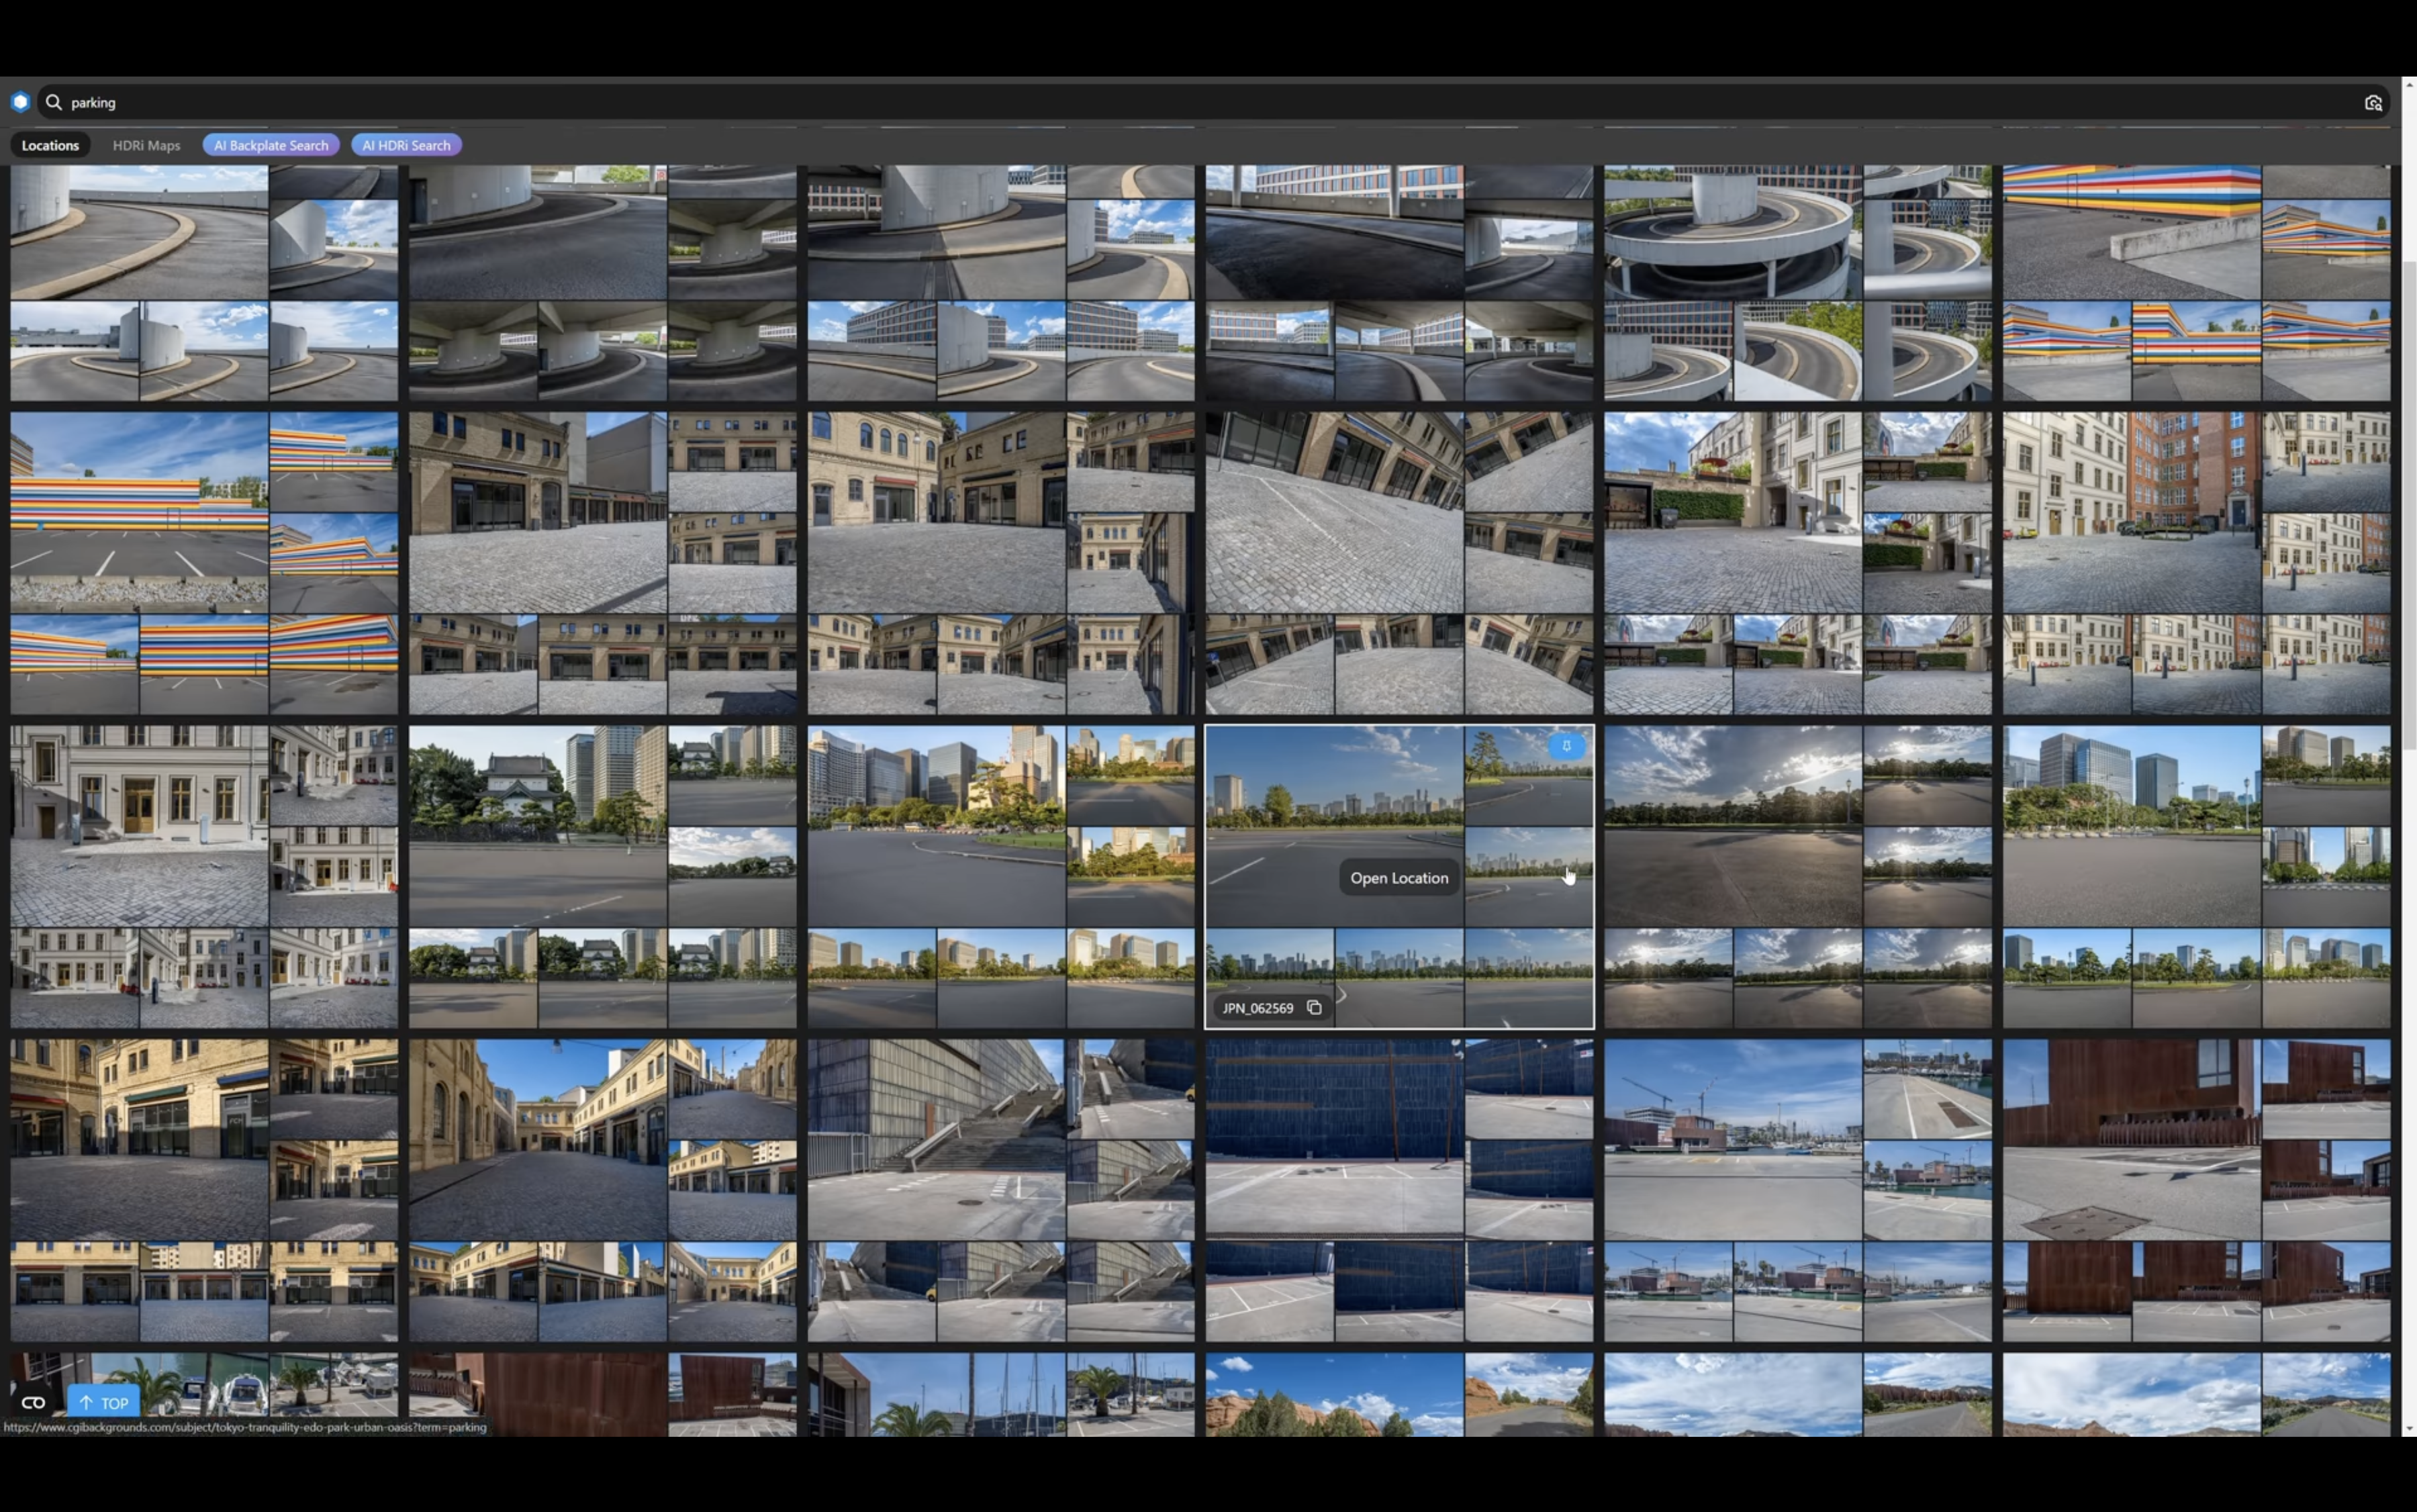Open AI HDRi Search
Image resolution: width=2417 pixels, height=1512 pixels.
coord(406,145)
